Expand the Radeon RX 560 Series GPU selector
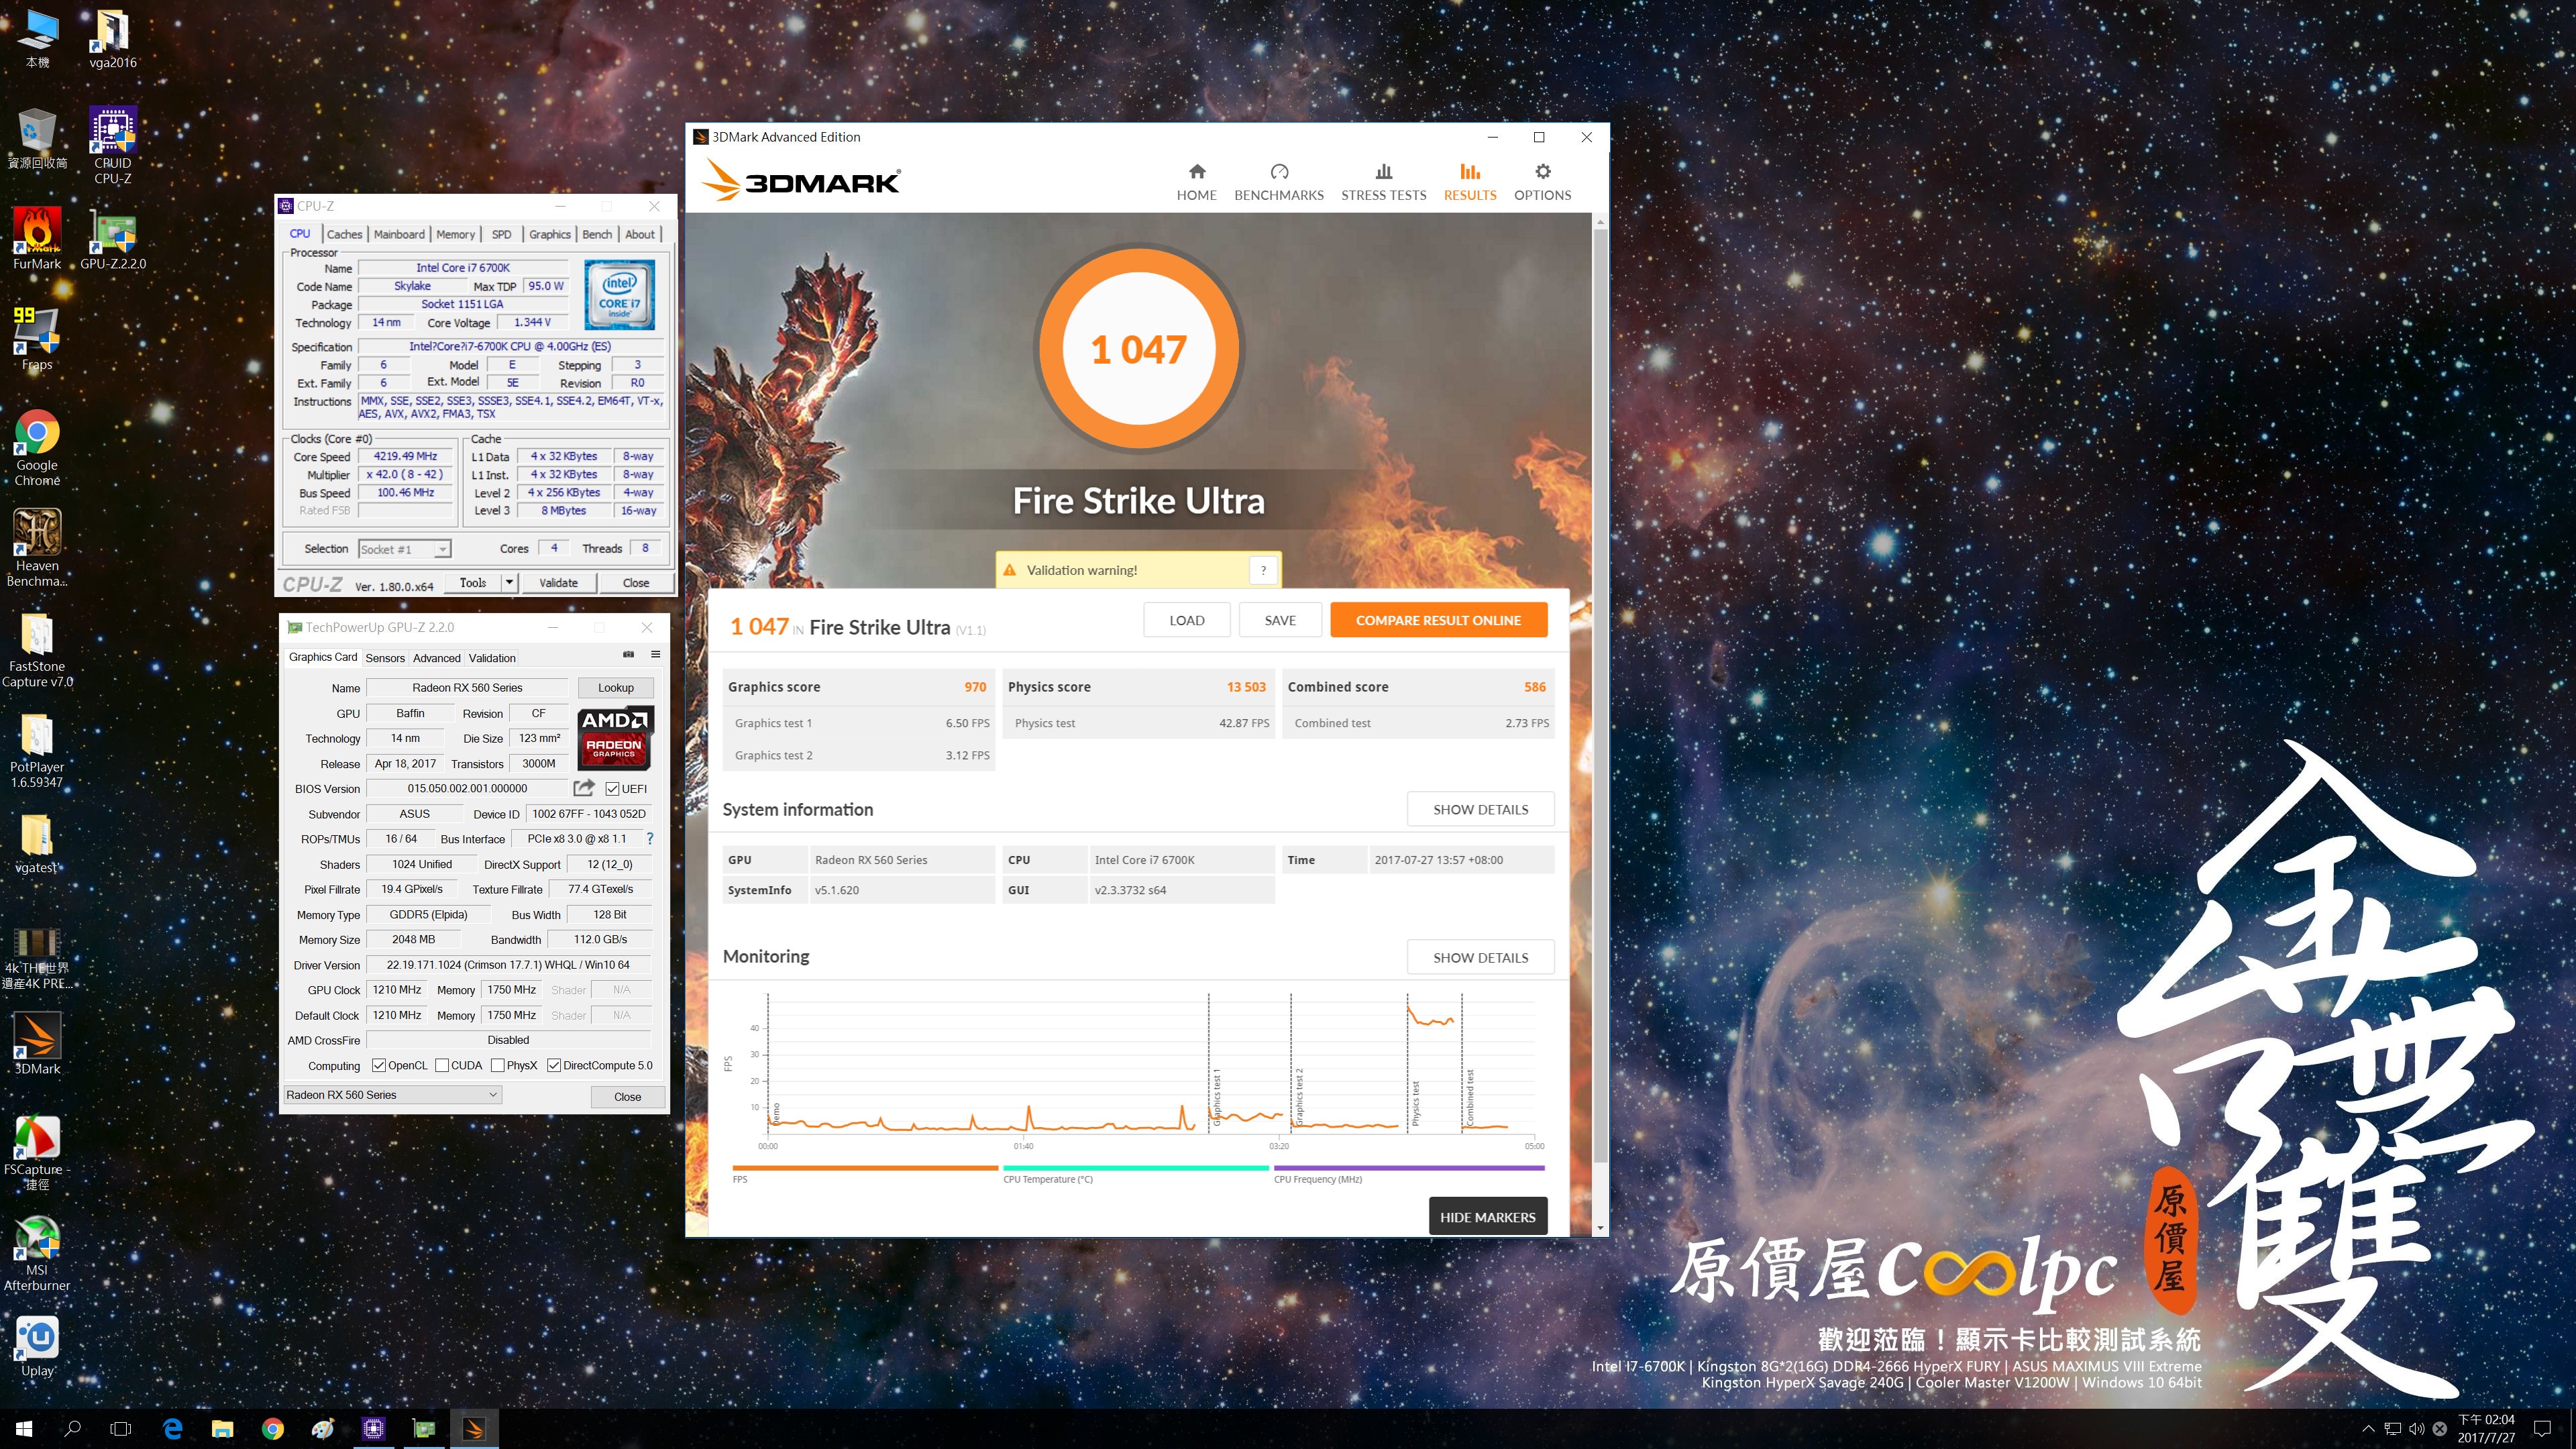Image resolution: width=2576 pixels, height=1449 pixels. 392,1095
